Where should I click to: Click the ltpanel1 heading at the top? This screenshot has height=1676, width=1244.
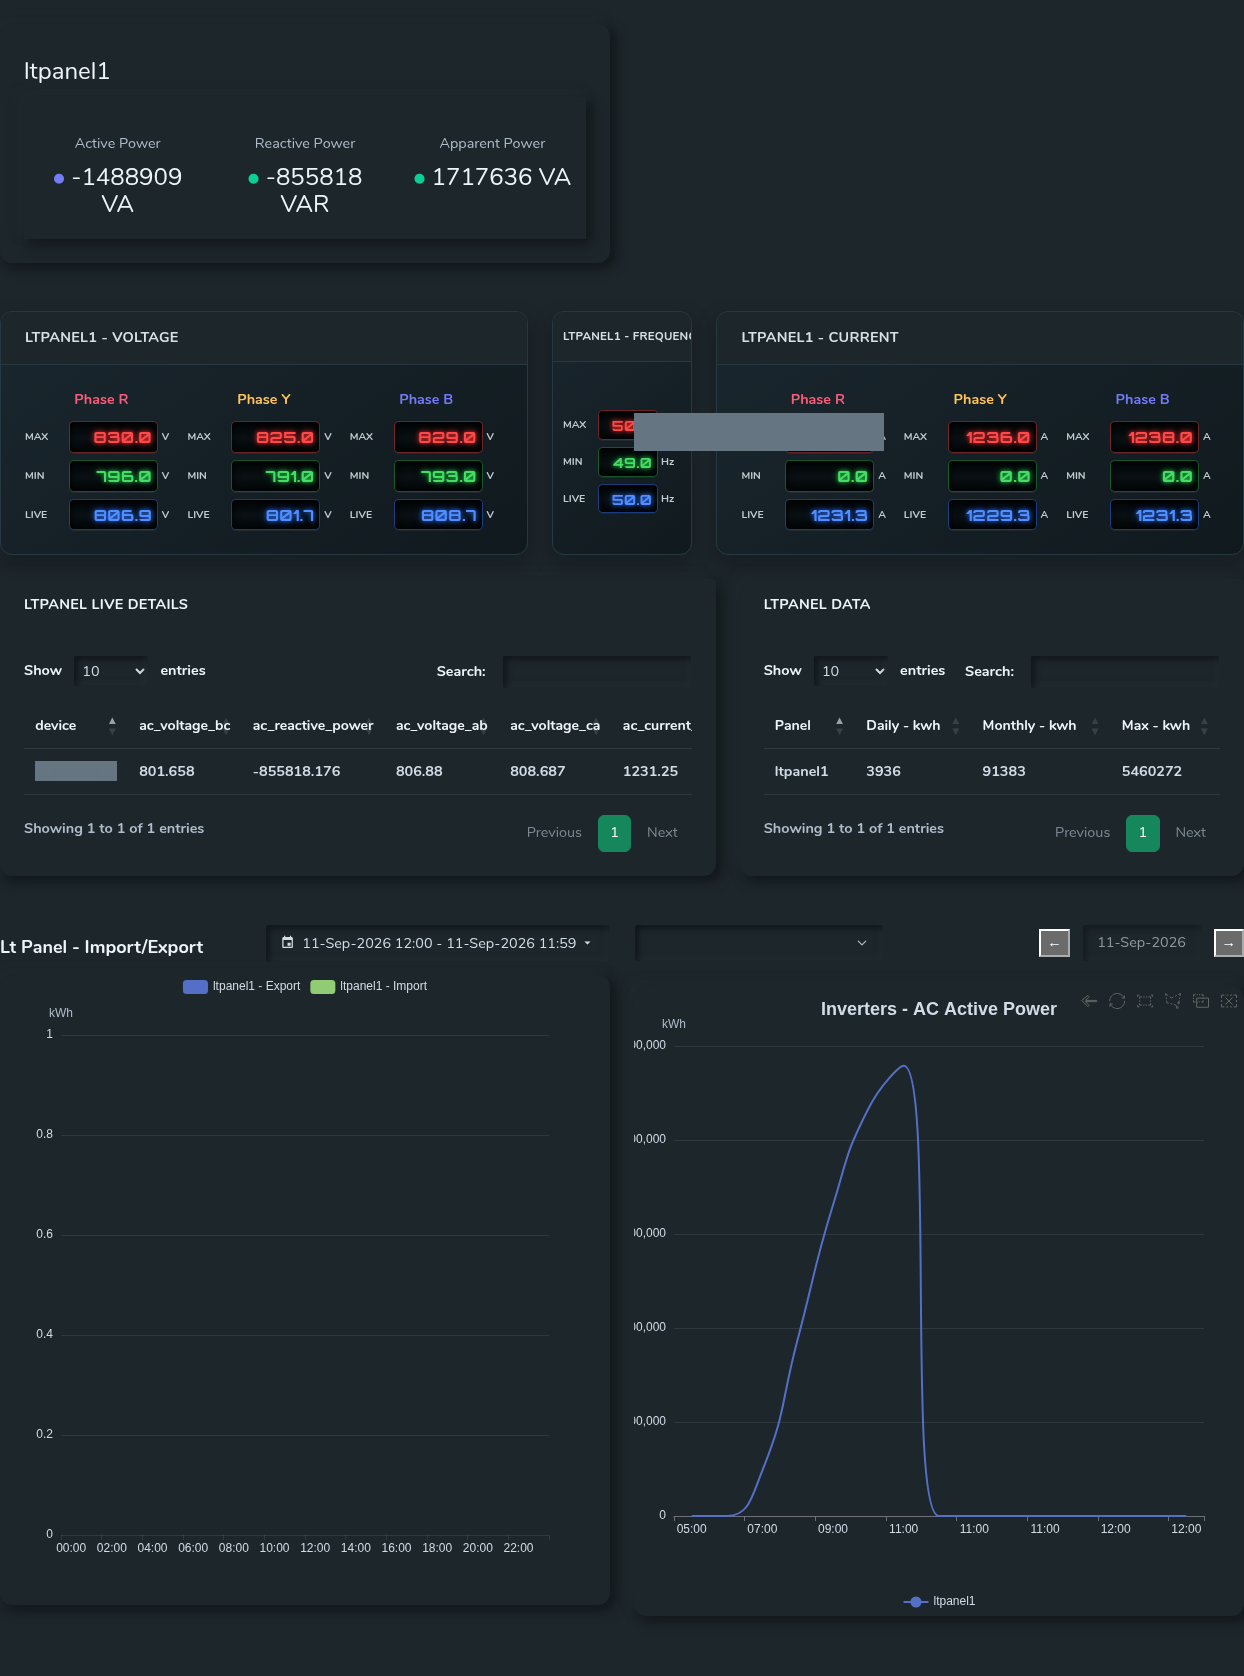67,71
